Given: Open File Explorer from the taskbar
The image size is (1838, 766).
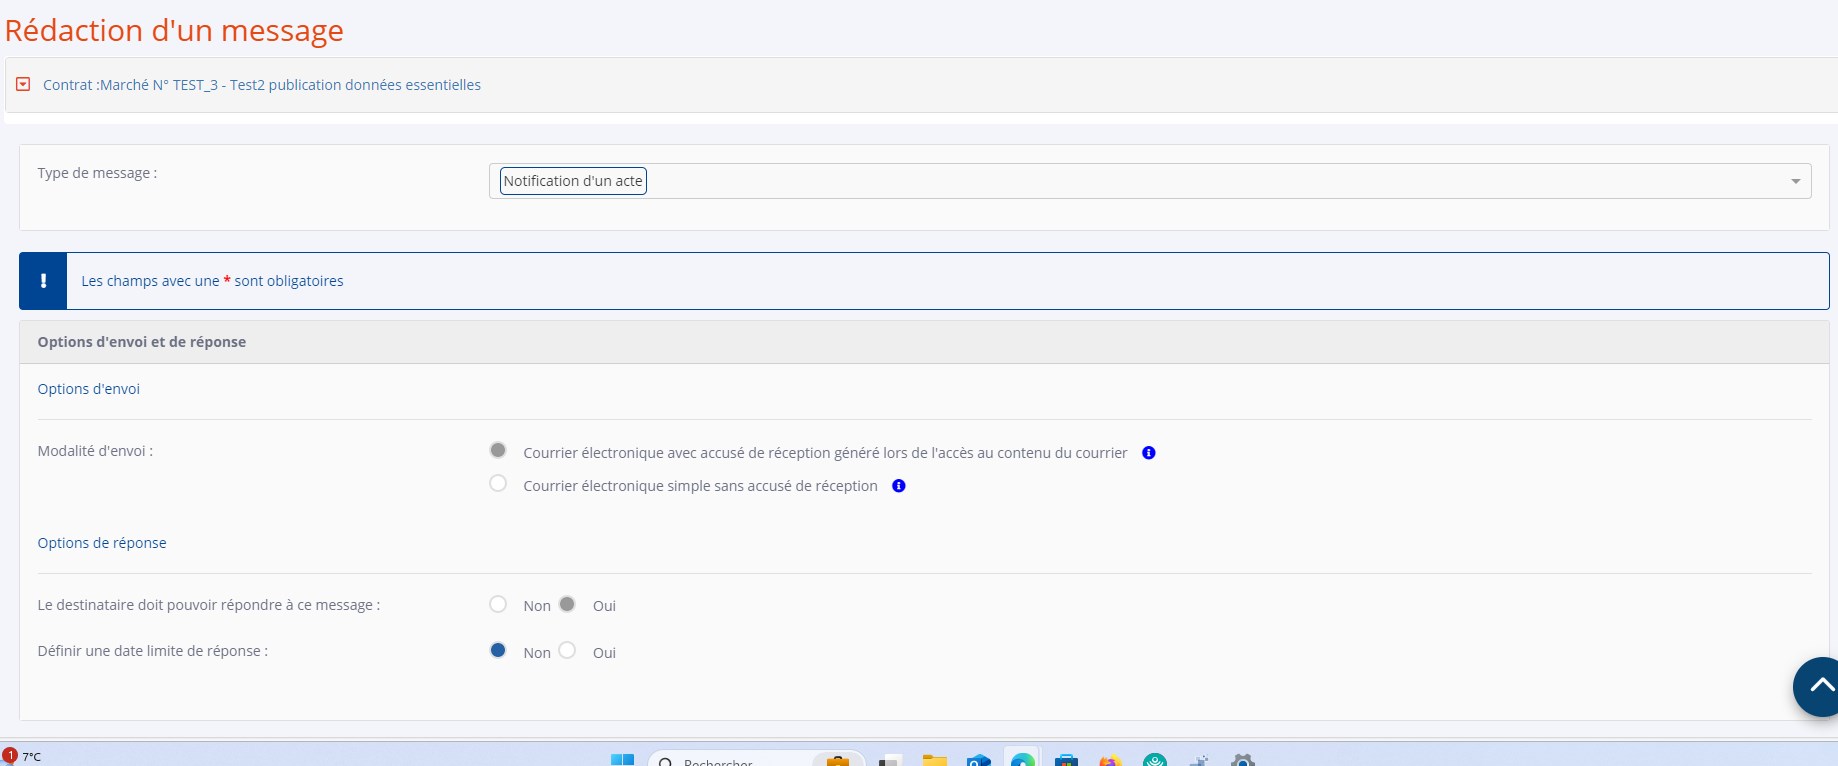Looking at the screenshot, I should [934, 760].
